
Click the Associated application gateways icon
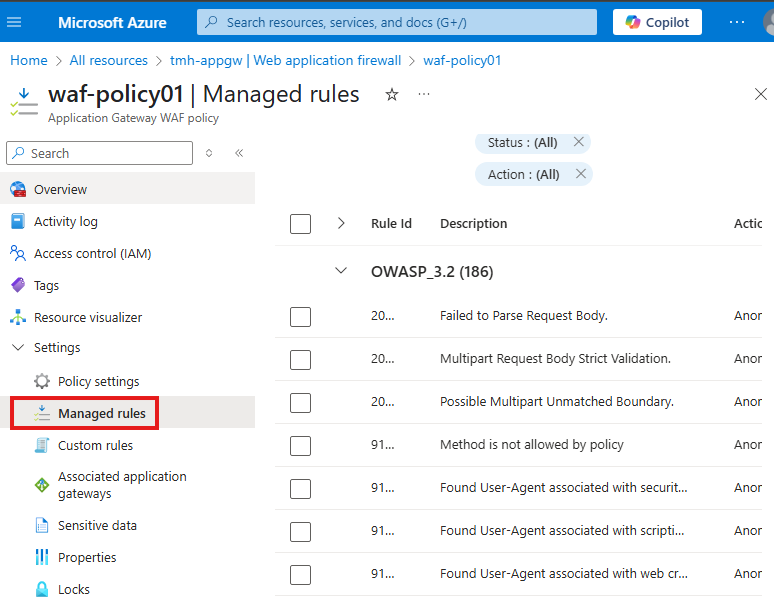[x=42, y=485]
